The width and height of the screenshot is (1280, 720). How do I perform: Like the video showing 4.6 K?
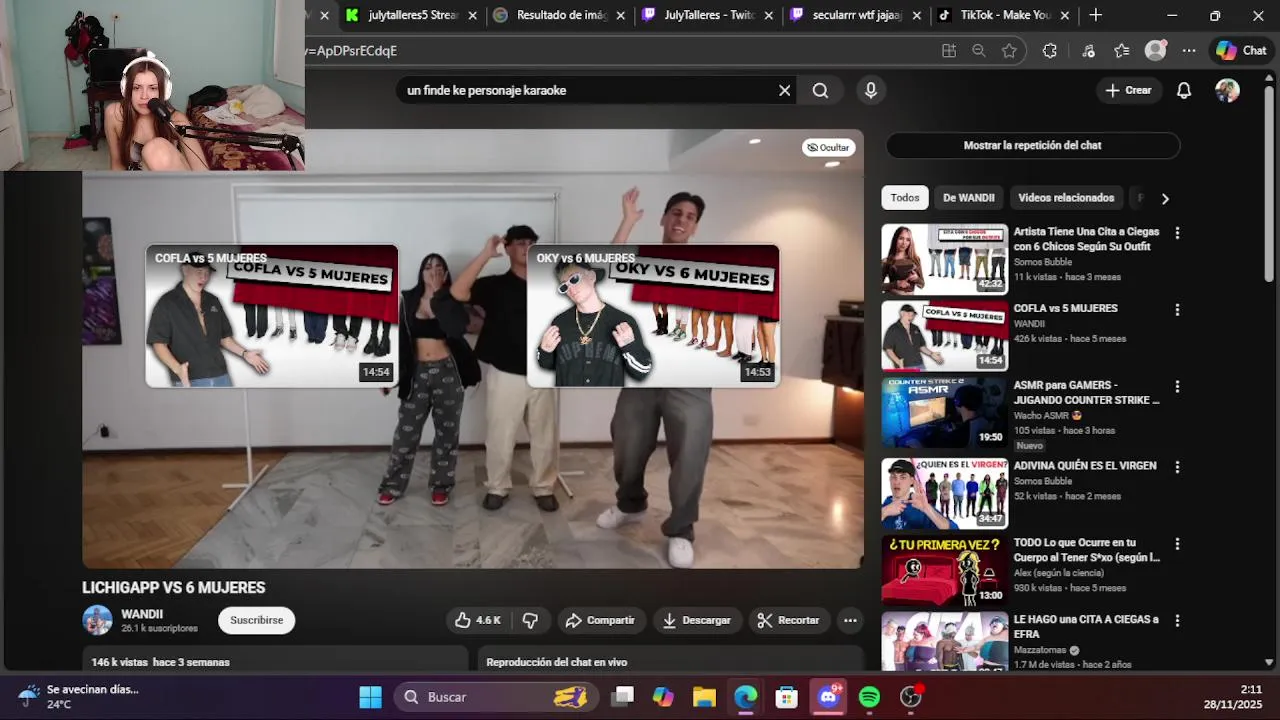[478, 620]
